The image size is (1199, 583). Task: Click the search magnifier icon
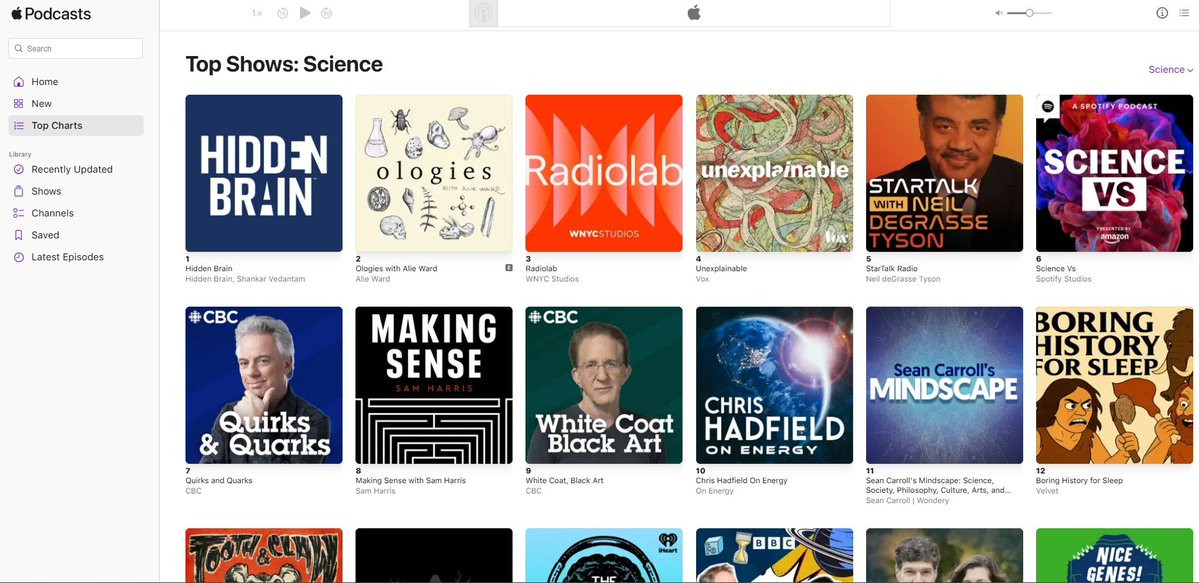[x=19, y=48]
